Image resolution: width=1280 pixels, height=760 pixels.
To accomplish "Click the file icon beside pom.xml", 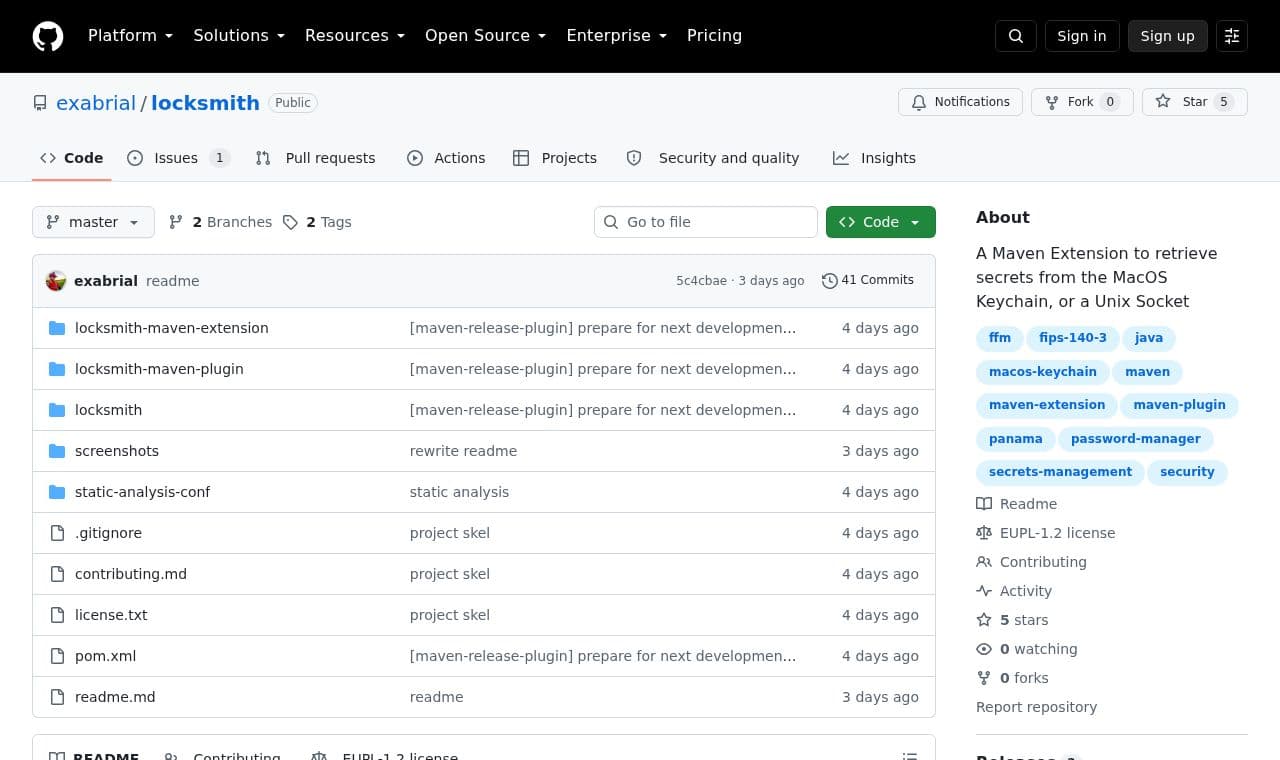I will [57, 656].
